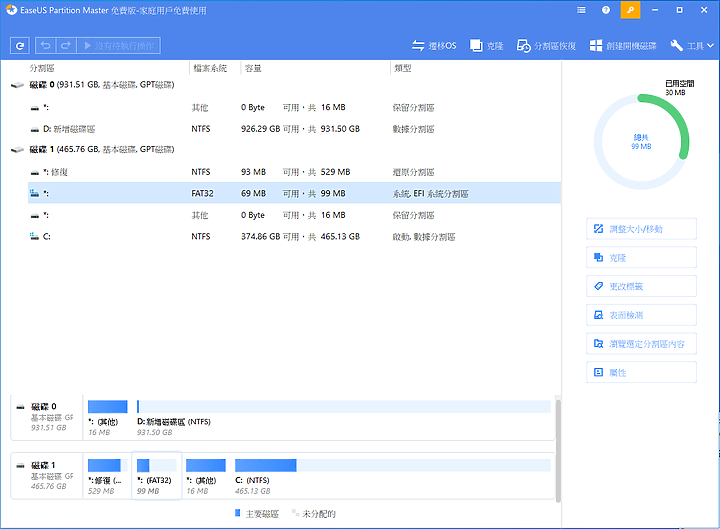Click the Unallocated (未分配的) legend swatch

click(x=295, y=513)
